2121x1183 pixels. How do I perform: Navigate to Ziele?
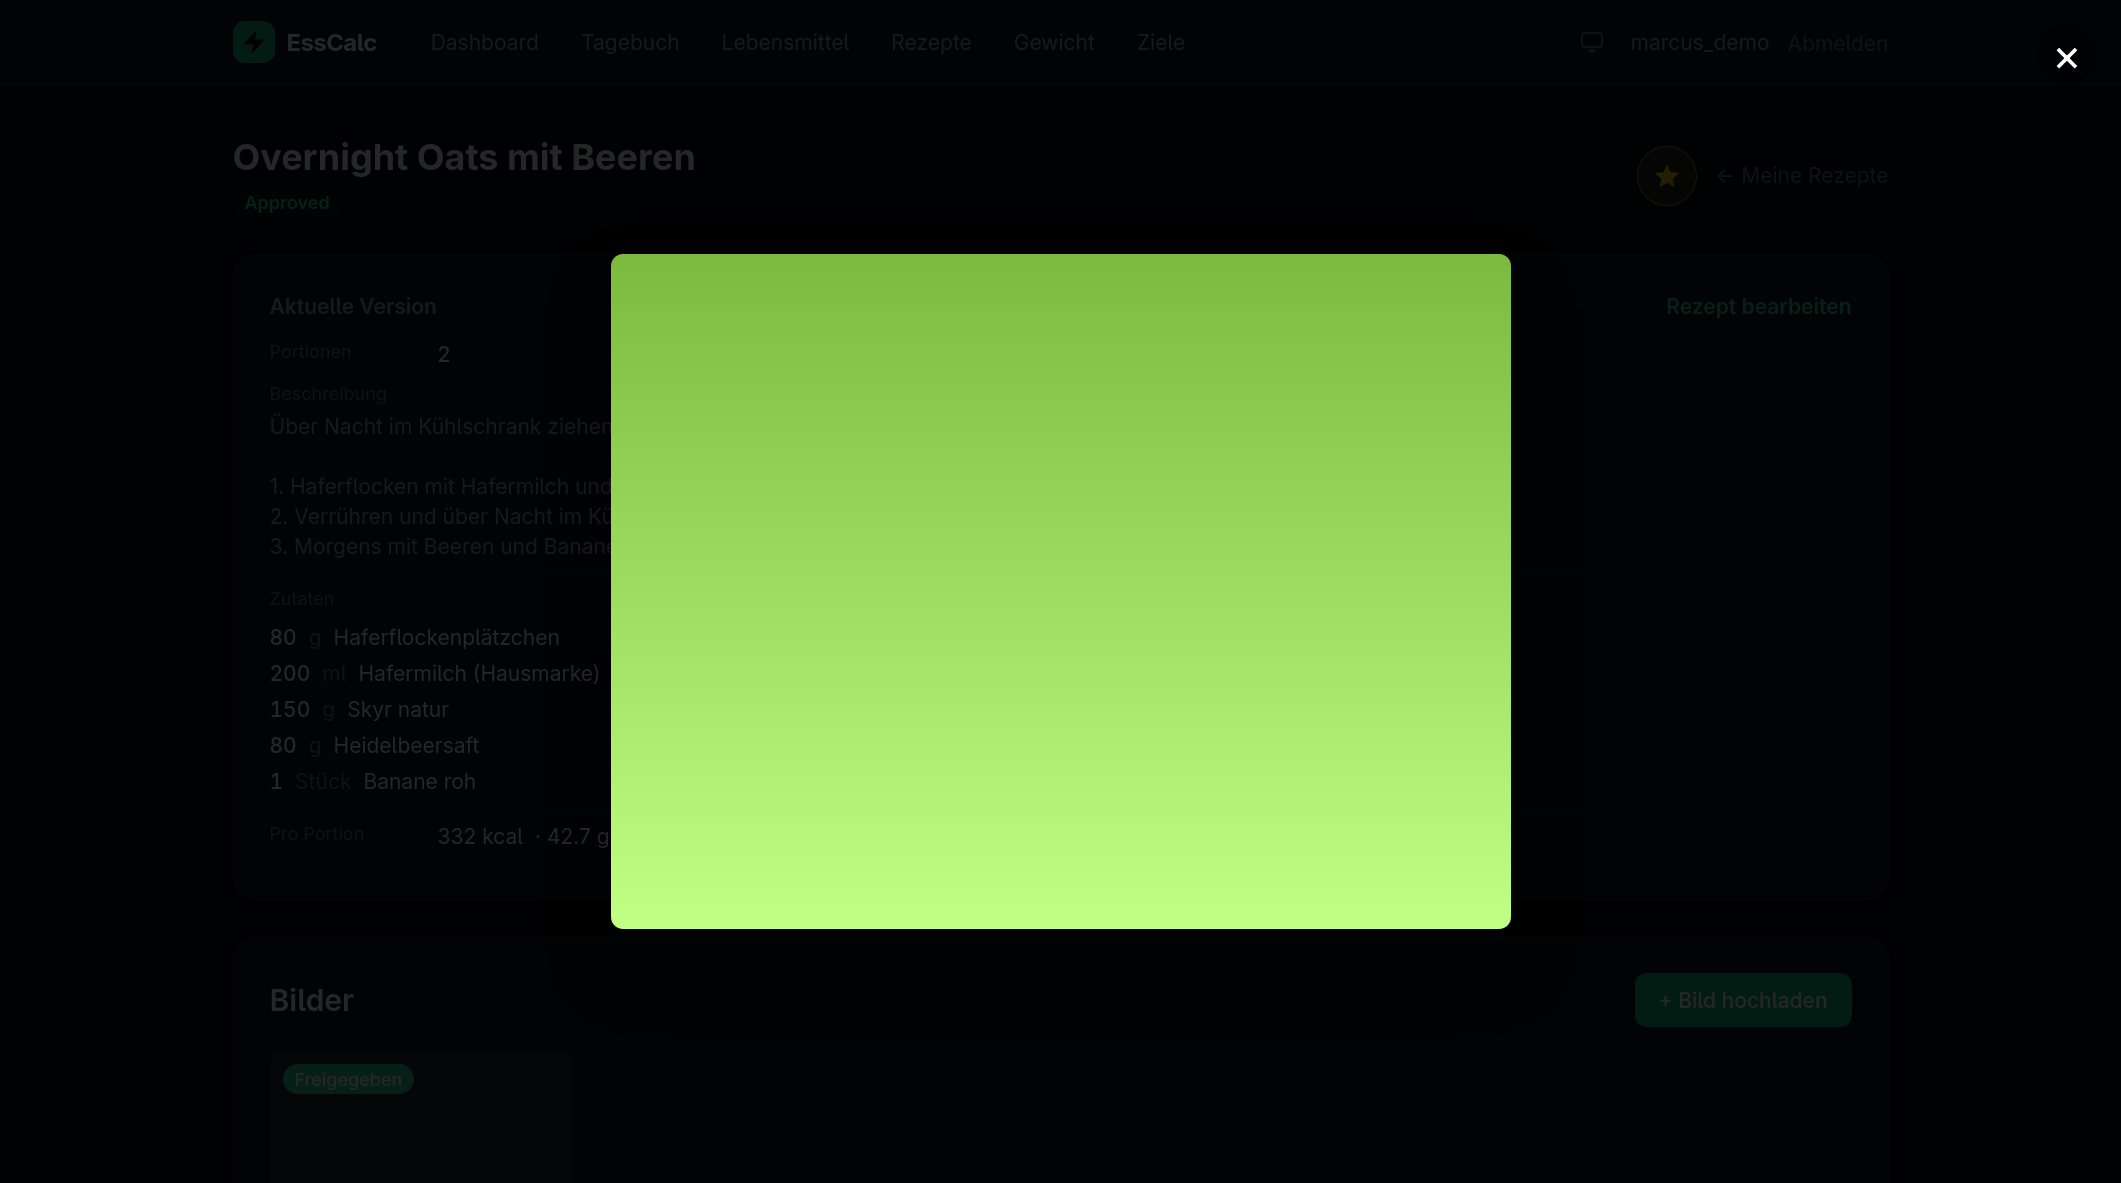(x=1160, y=42)
